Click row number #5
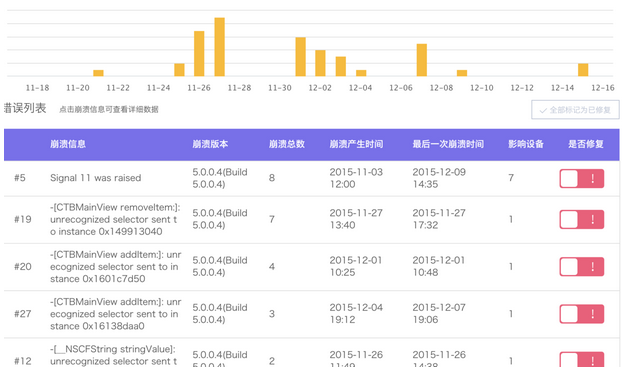 tap(20, 178)
